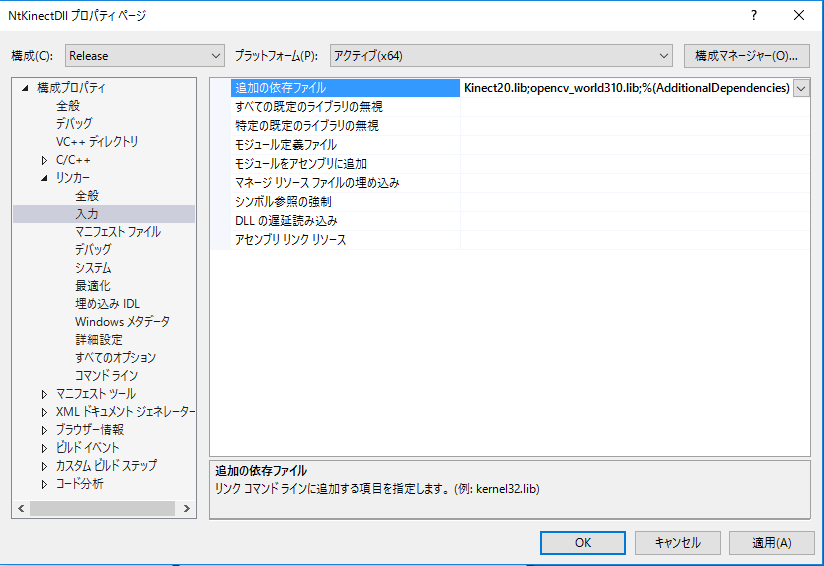
Task: Open the 構成 Release dropdown
Action: (x=145, y=56)
